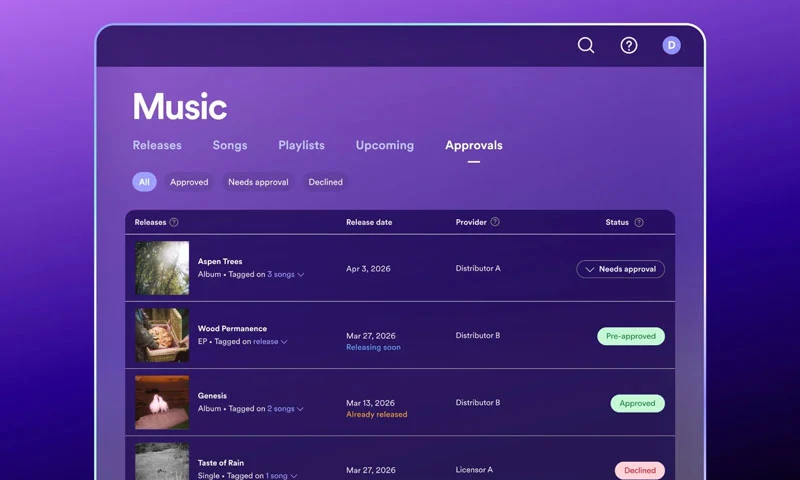Expand 'release' tag on Wood Permanence
Screen dimensions: 800x480
[270, 341]
